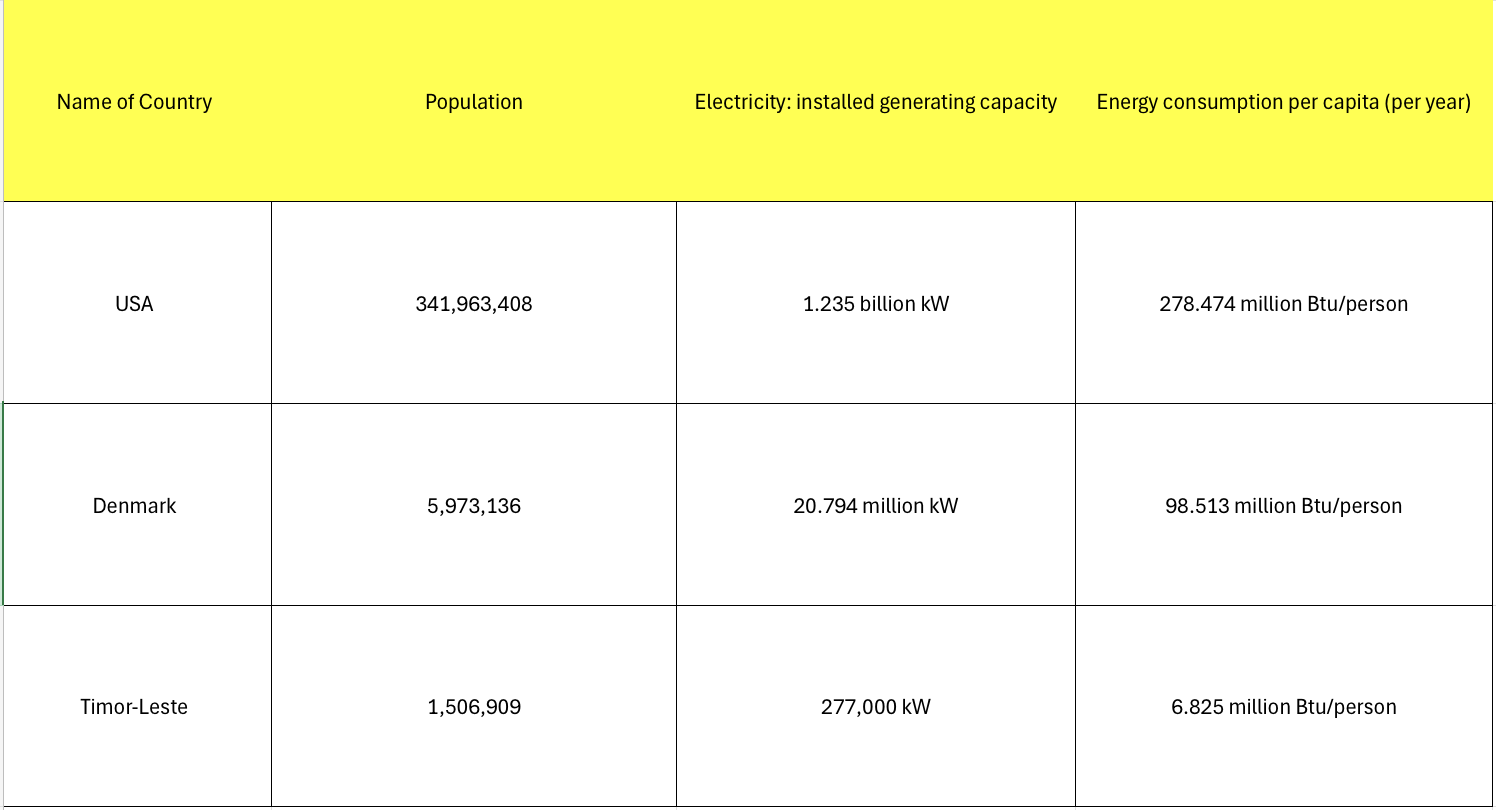Viewport: 1496px width, 810px height.
Task: Select the Timor-Leste country name cell
Action: click(x=134, y=707)
